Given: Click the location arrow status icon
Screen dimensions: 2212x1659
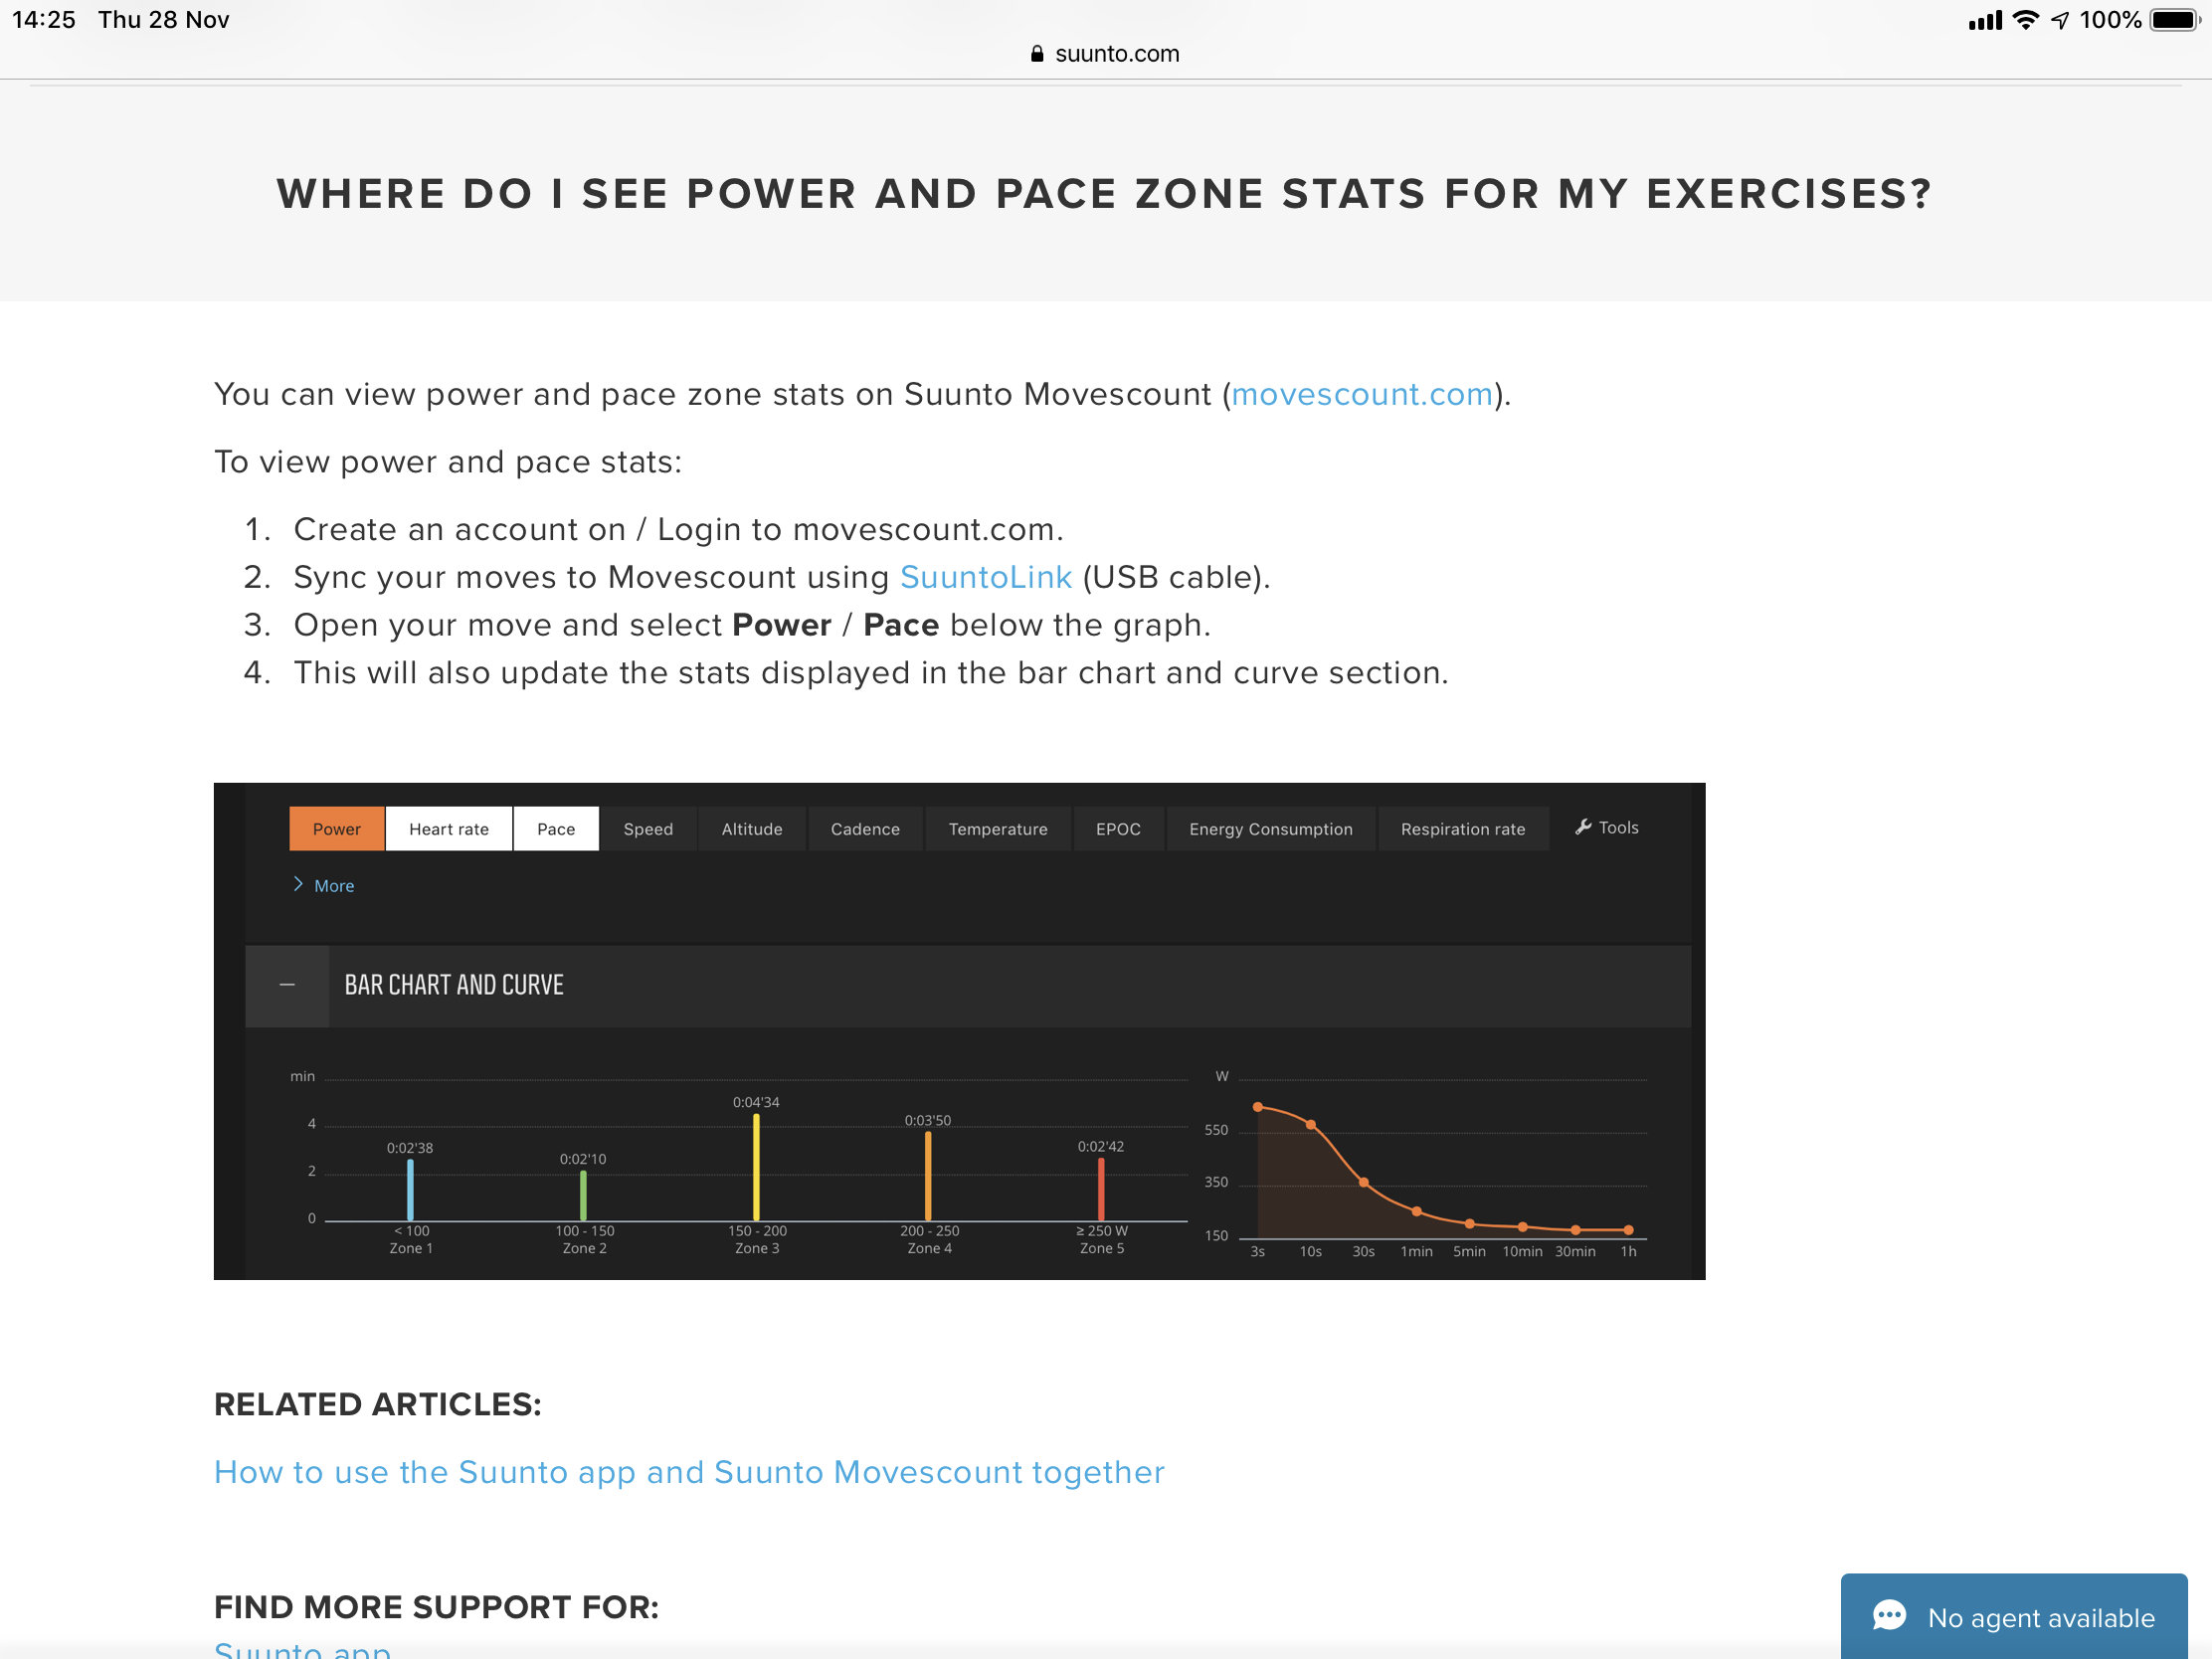Looking at the screenshot, I should pyautogui.click(x=2060, y=20).
